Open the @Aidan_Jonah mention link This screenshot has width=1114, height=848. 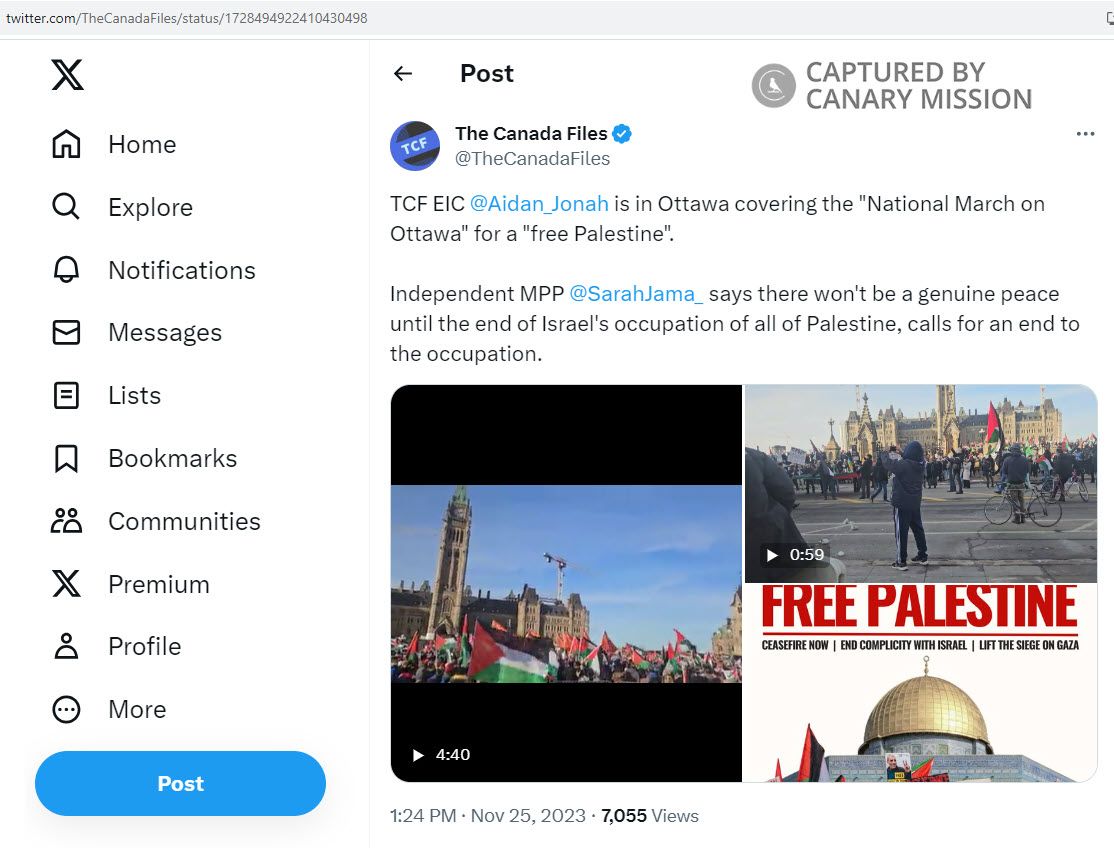539,204
